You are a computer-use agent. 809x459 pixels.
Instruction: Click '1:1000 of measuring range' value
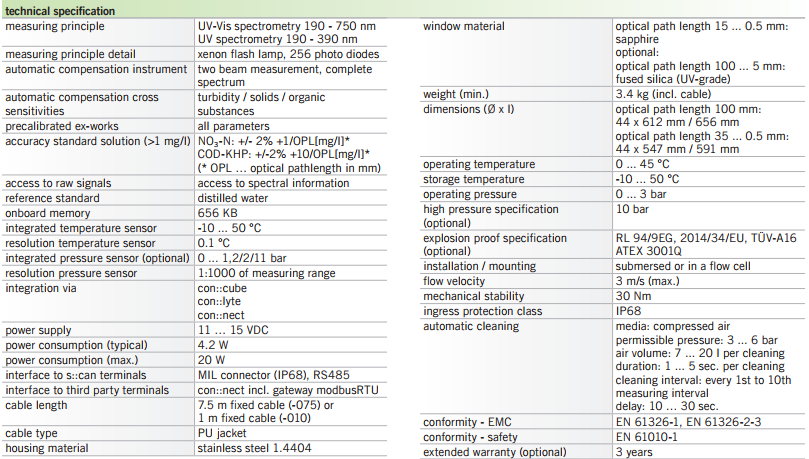tap(266, 273)
